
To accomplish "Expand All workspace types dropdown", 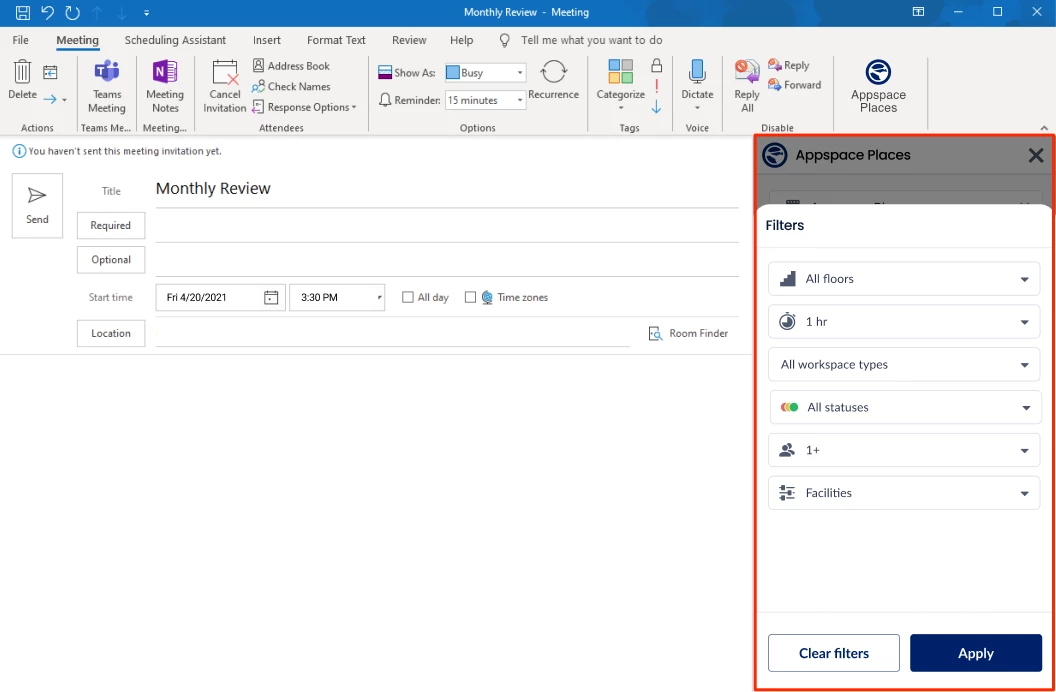I will point(904,365).
